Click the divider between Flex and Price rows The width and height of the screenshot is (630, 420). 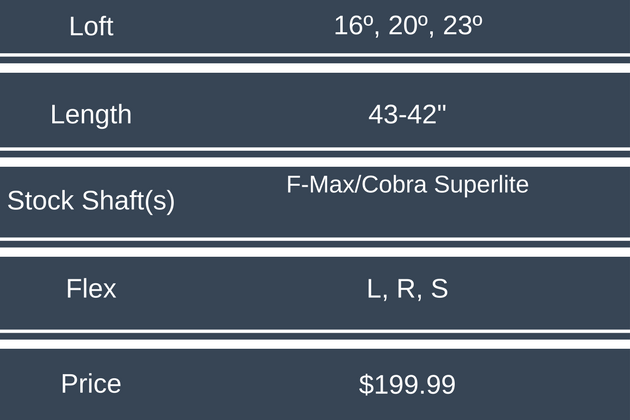[315, 339]
